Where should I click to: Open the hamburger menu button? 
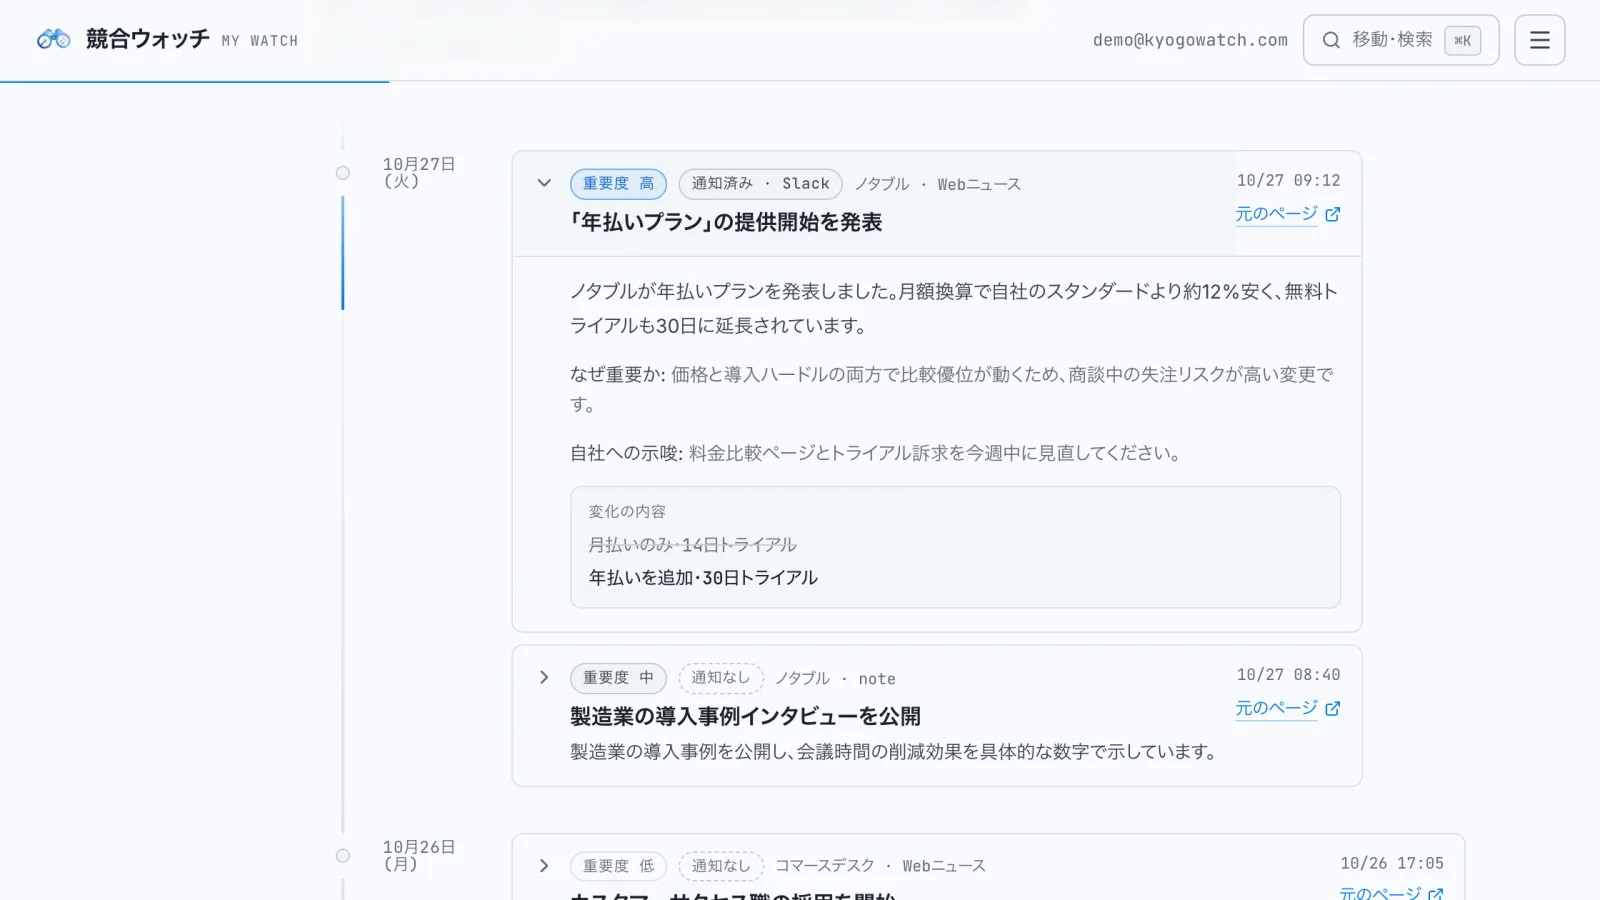tap(1540, 40)
